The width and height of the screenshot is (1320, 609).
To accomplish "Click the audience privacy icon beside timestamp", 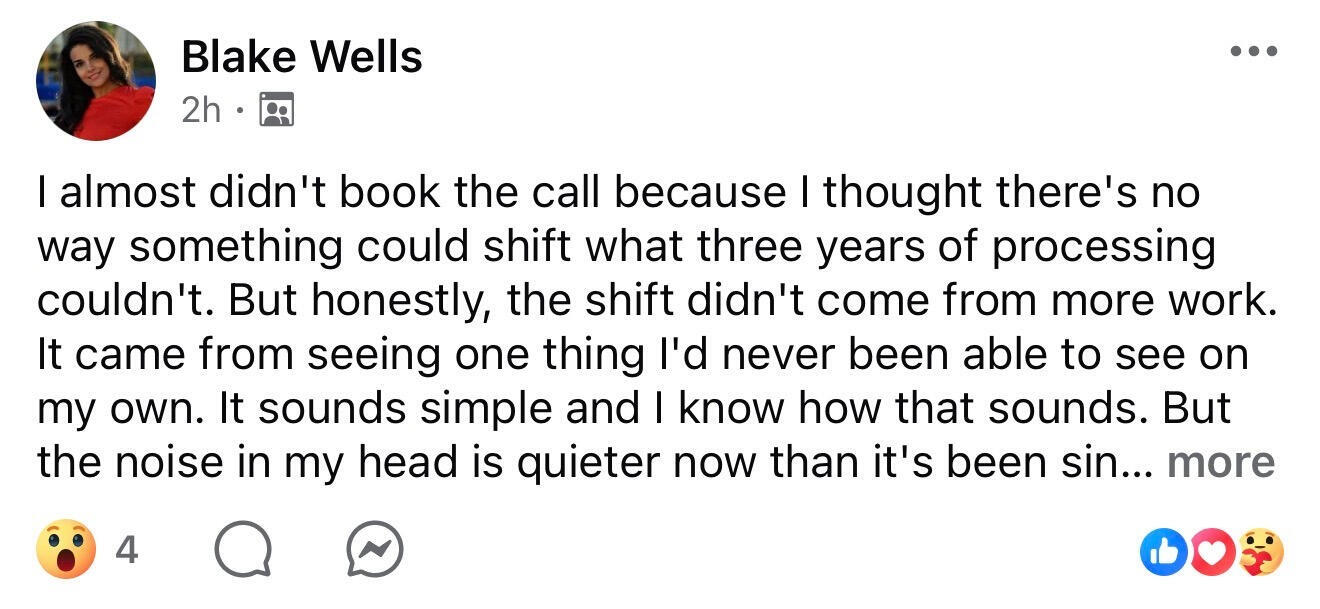I will click(276, 110).
